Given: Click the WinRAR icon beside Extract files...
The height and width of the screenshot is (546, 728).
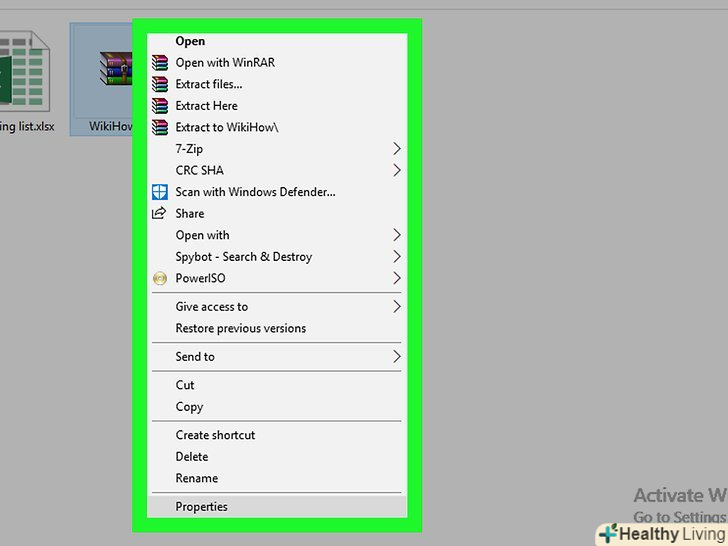Looking at the screenshot, I should [x=160, y=84].
